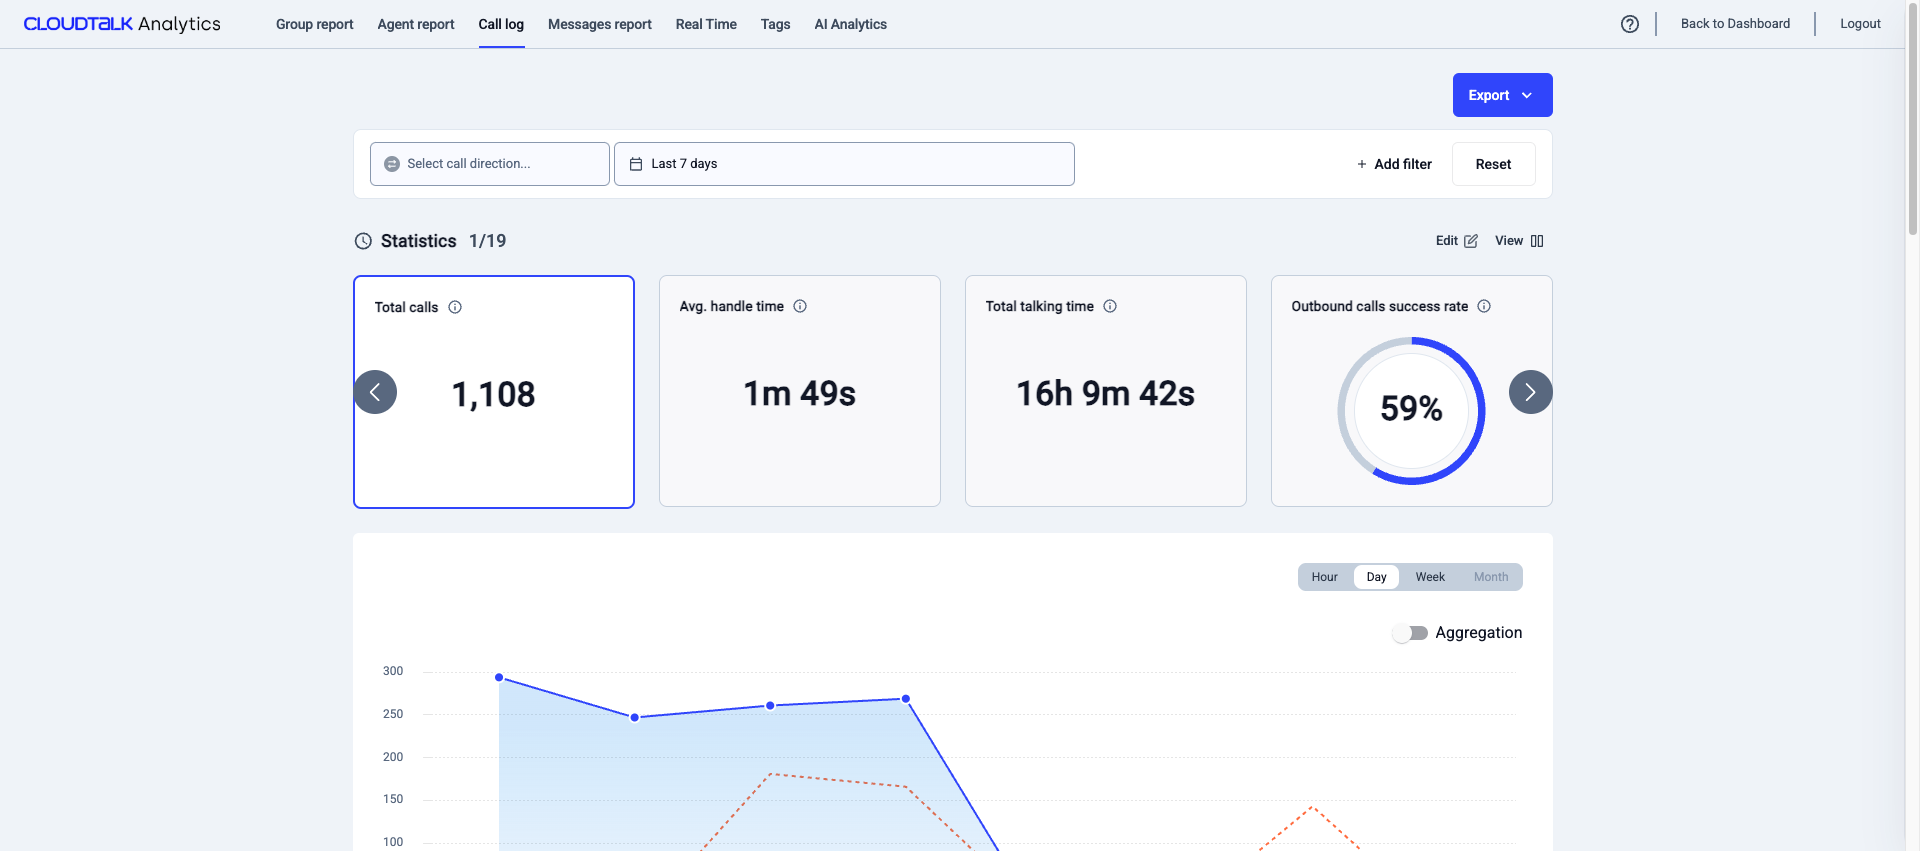This screenshot has width=1920, height=851.
Task: Click the View layout button label
Action: point(1509,241)
